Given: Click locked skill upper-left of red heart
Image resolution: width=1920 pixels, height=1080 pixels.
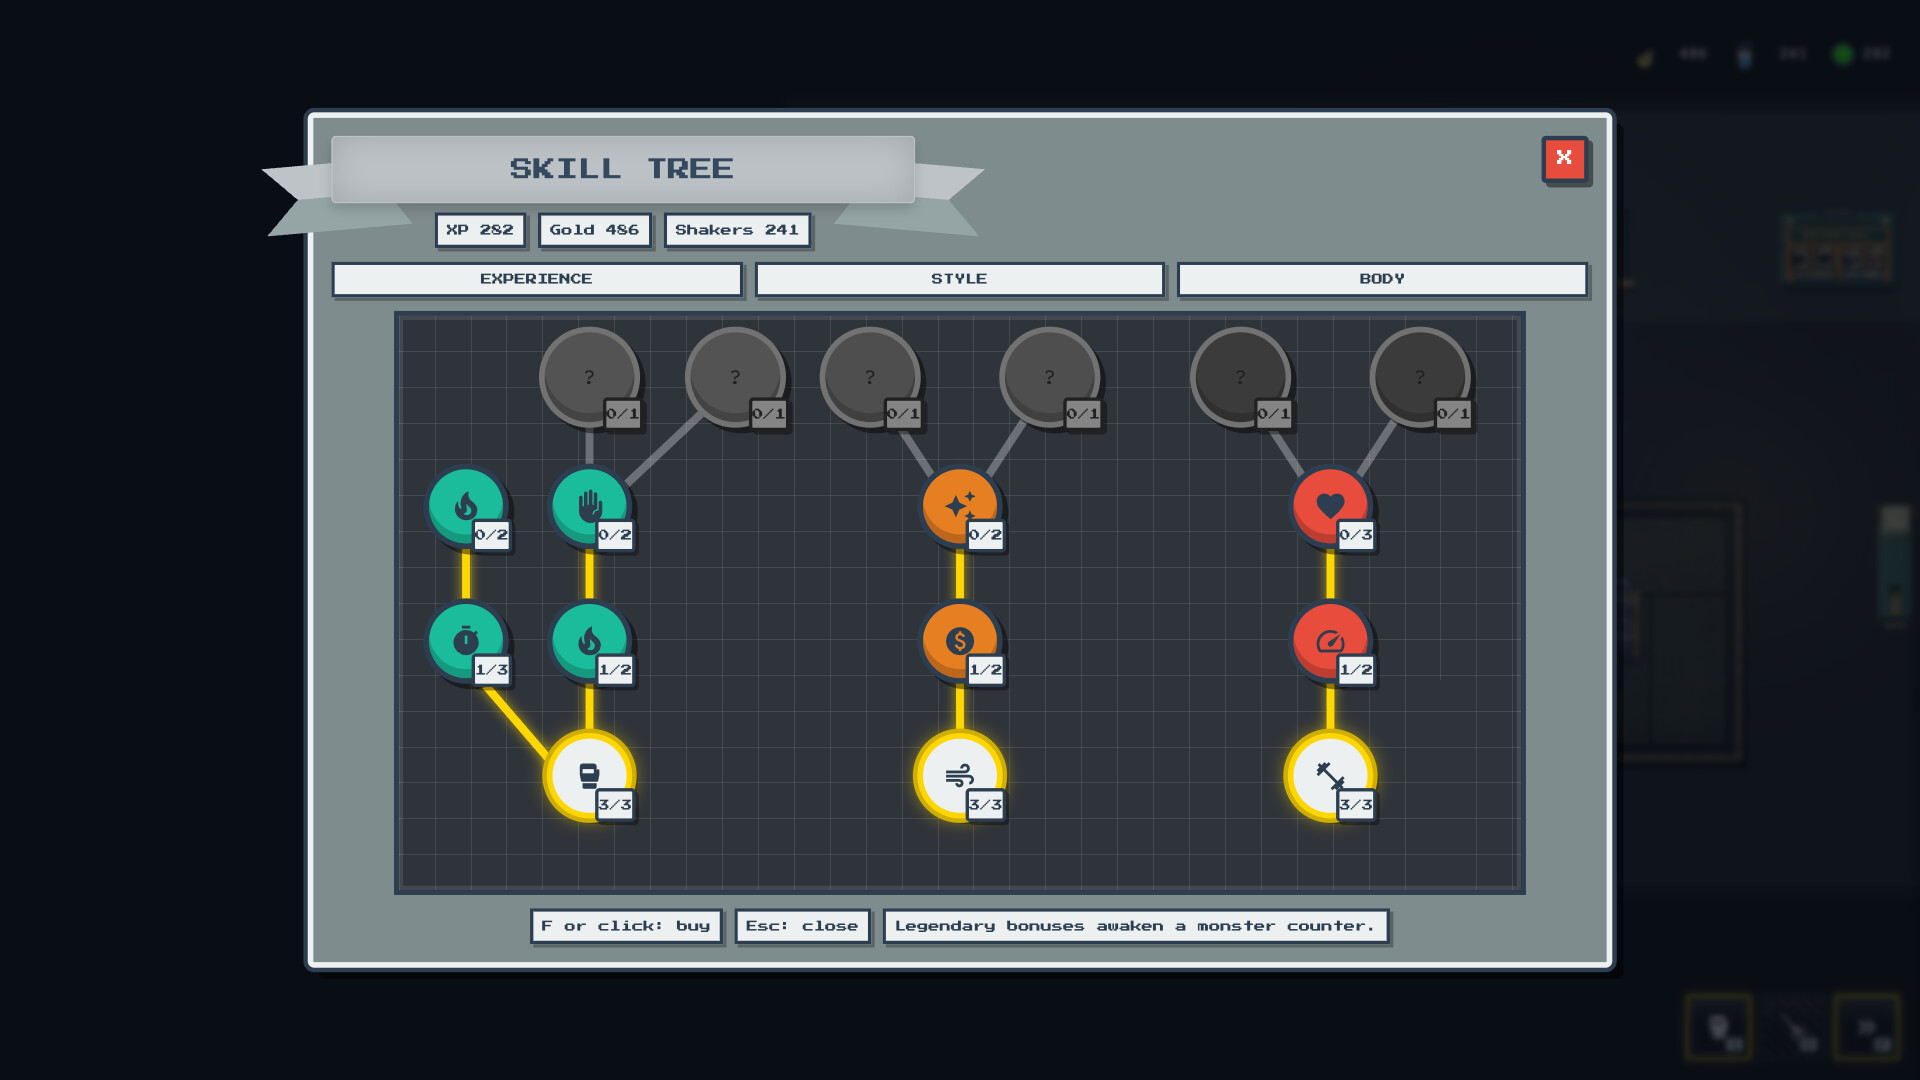Looking at the screenshot, I should click(x=1240, y=377).
